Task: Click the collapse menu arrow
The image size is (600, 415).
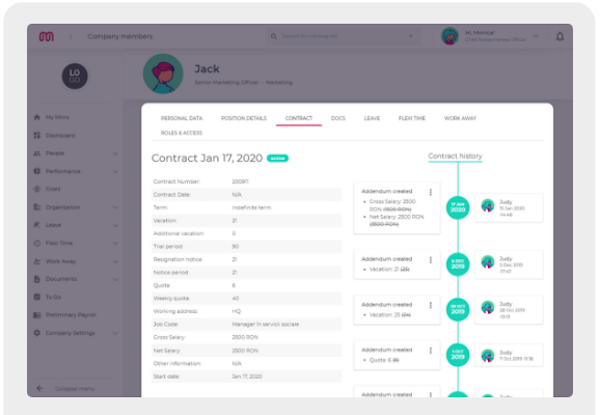Action: coord(40,388)
